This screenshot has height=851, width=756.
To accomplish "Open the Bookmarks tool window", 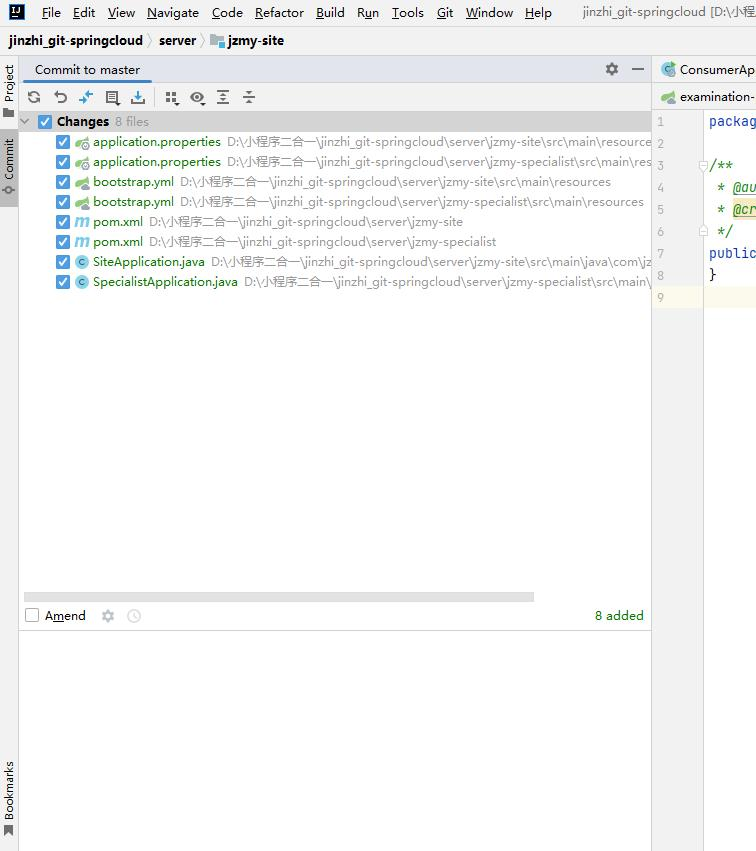I will click(x=9, y=798).
